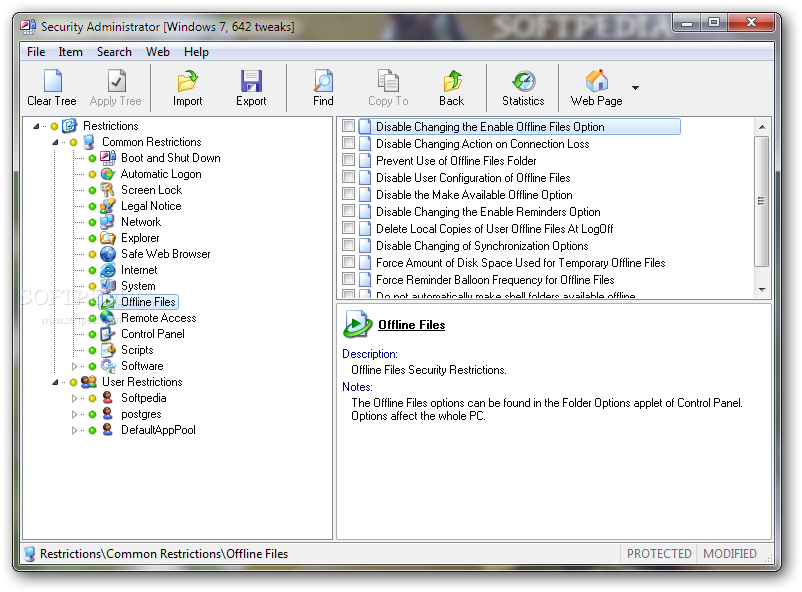
Task: Select the Remote Access icon
Action: point(108,318)
